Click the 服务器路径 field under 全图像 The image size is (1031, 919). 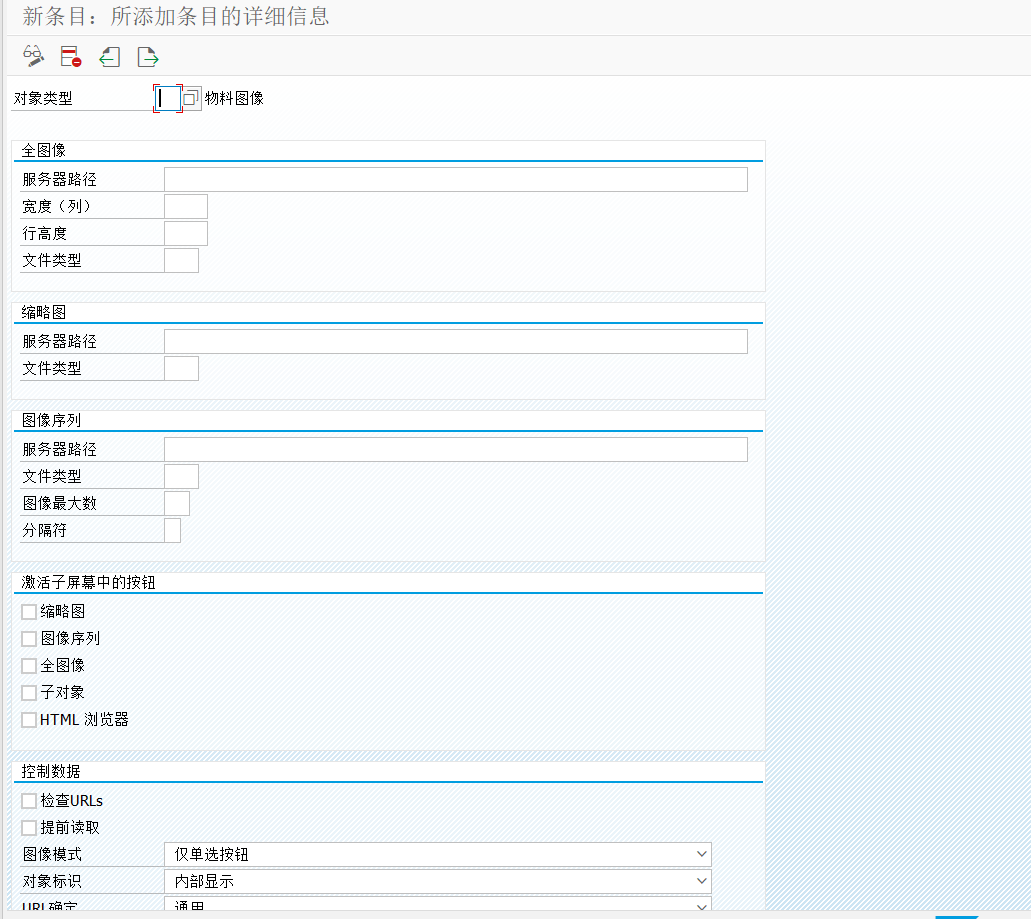coord(455,179)
